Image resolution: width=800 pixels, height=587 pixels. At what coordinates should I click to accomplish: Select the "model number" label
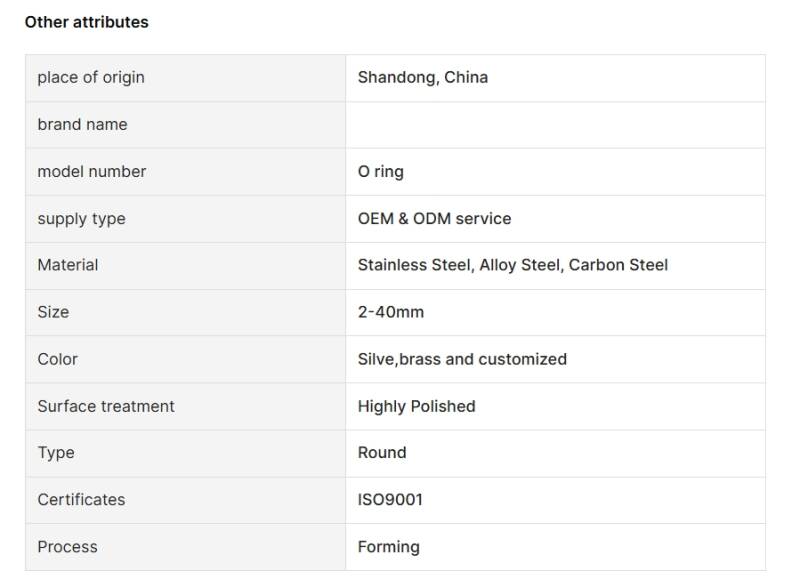(92, 172)
